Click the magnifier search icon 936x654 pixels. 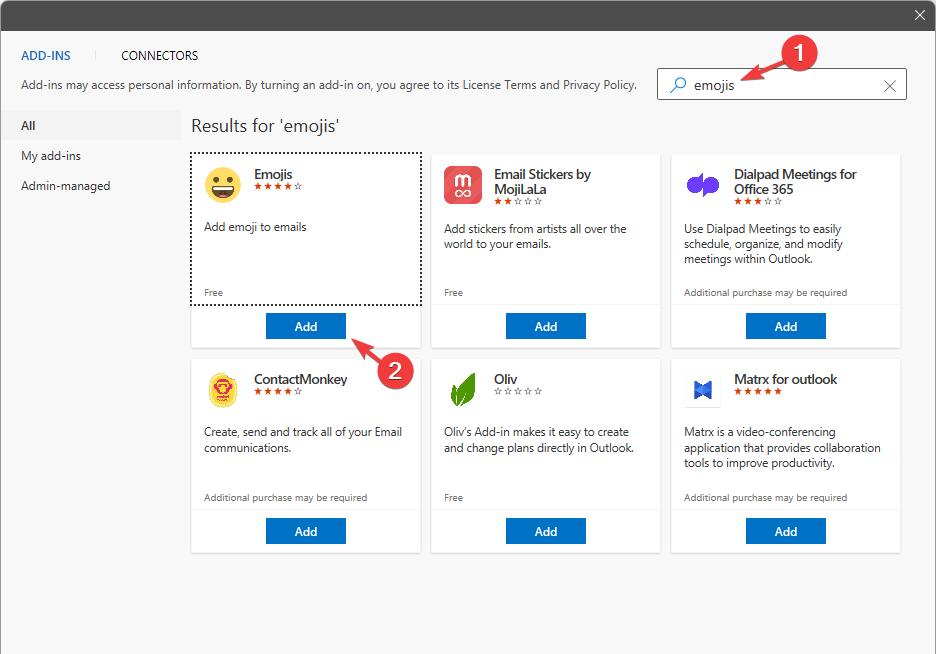678,85
